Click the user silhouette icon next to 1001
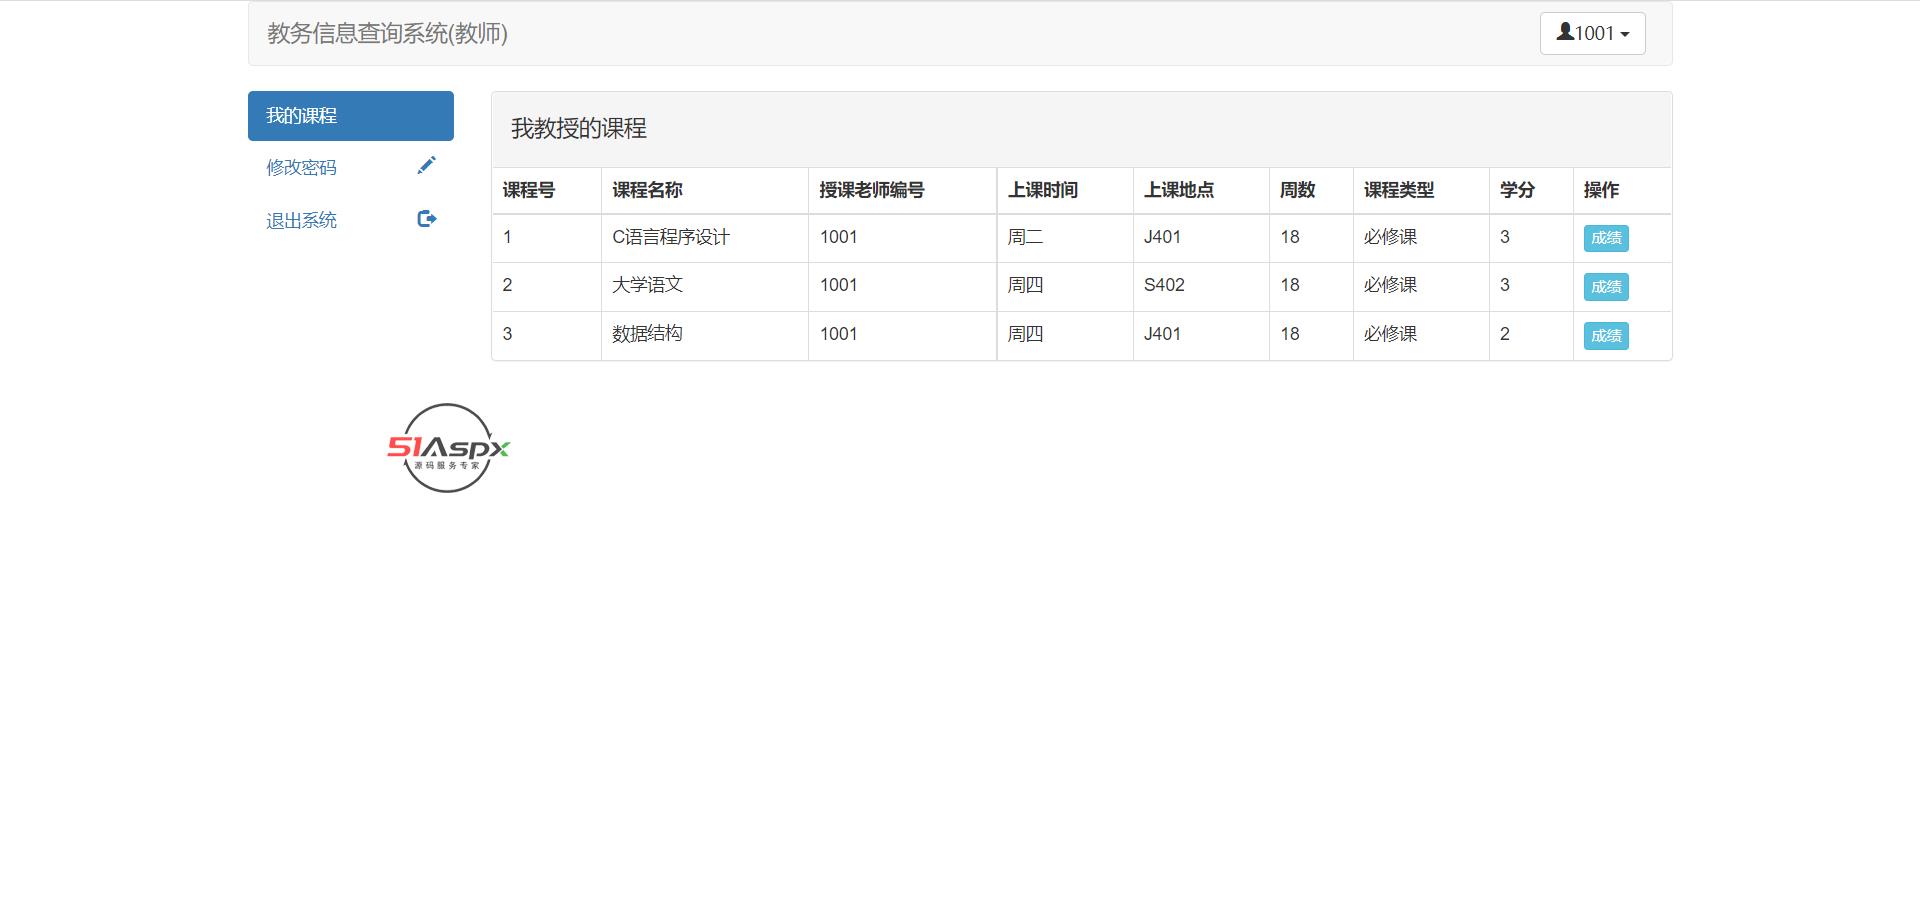The height and width of the screenshot is (902, 1920). coord(1565,32)
